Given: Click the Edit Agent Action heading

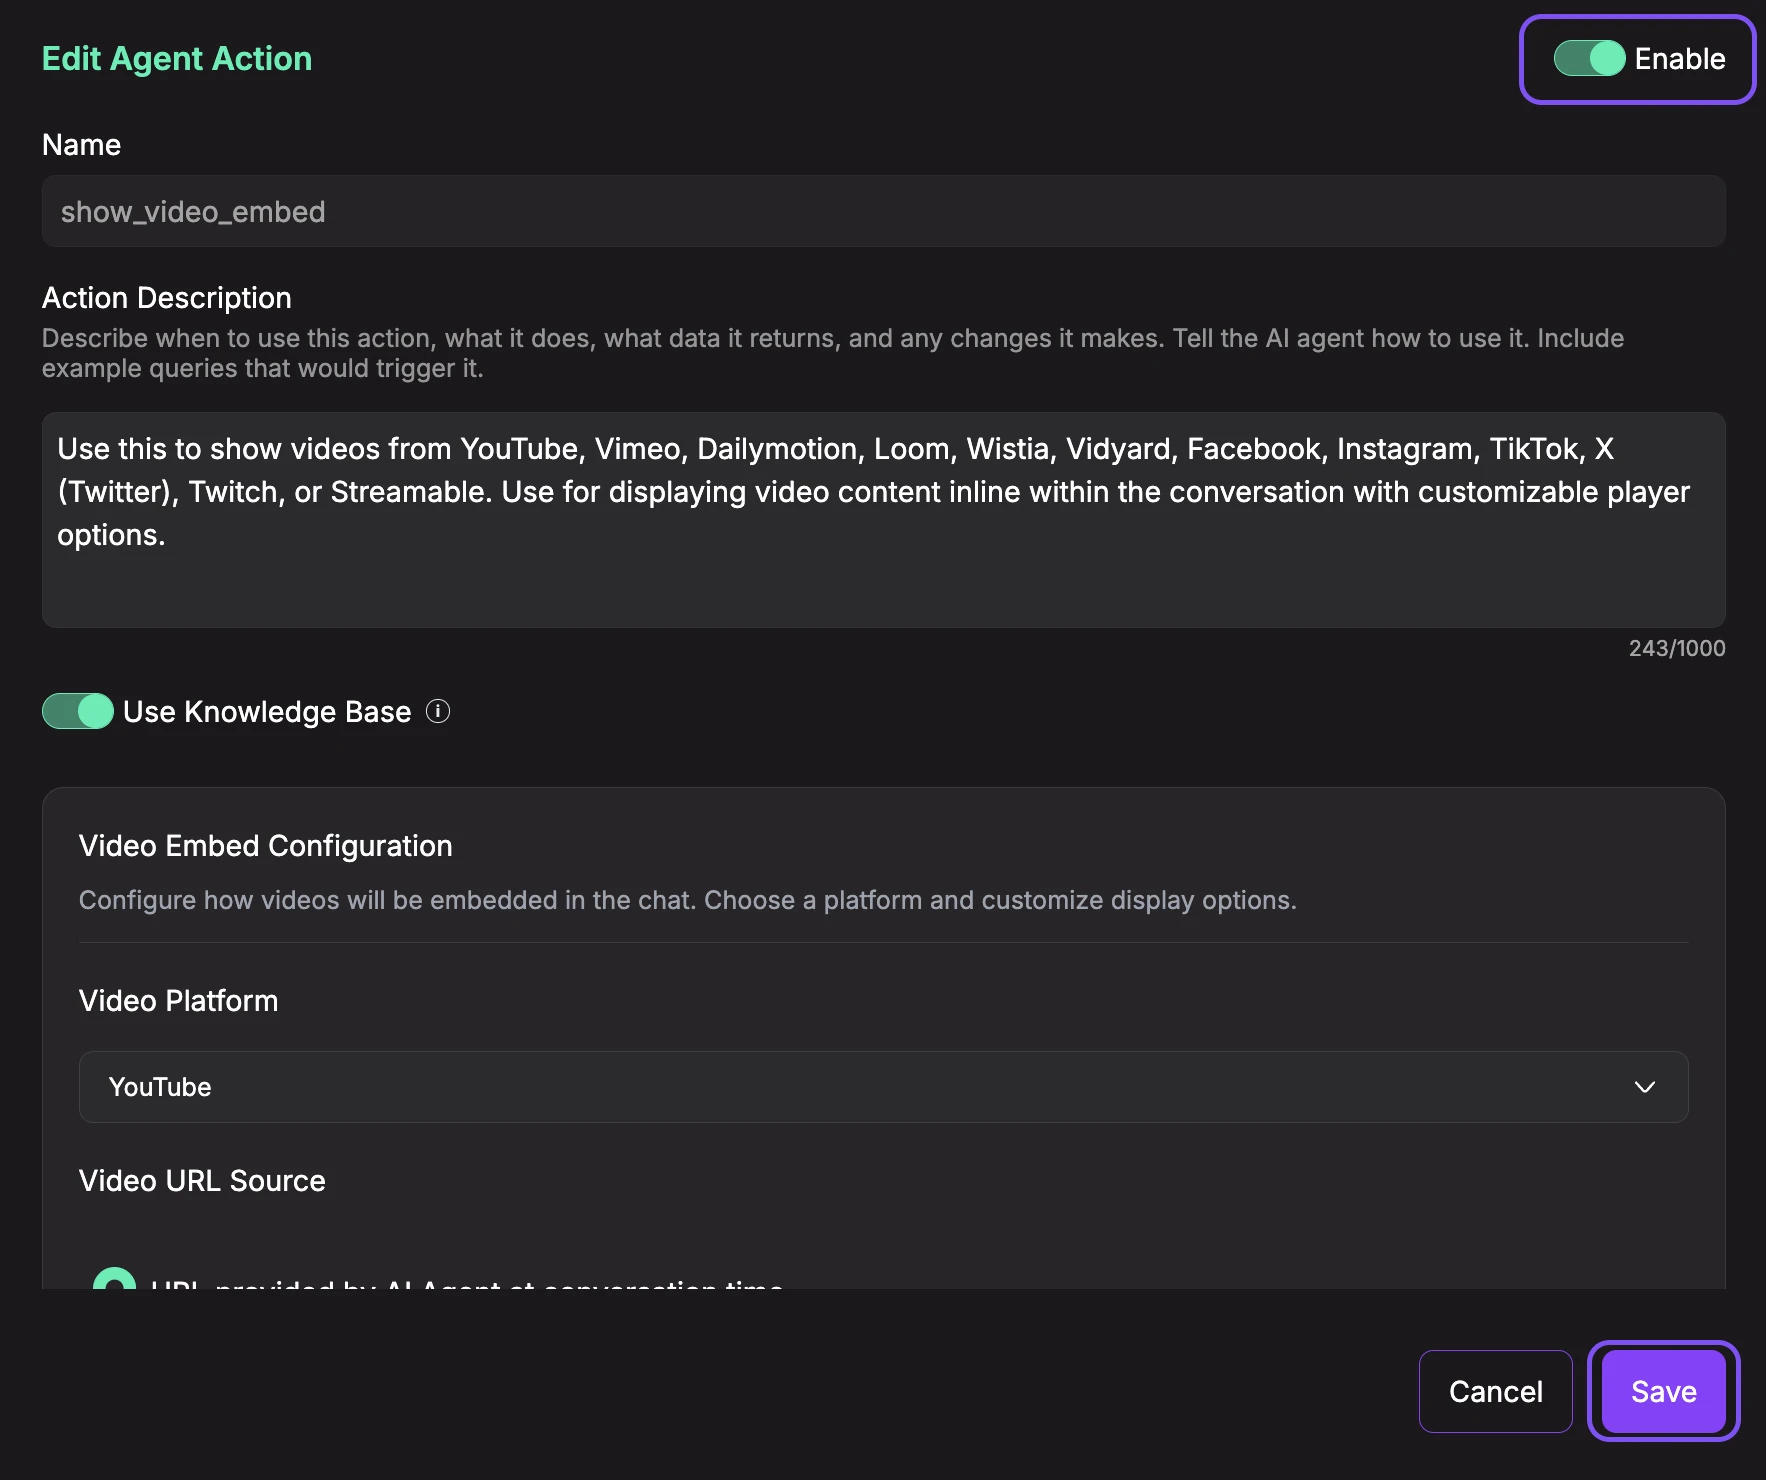Looking at the screenshot, I should (x=177, y=59).
